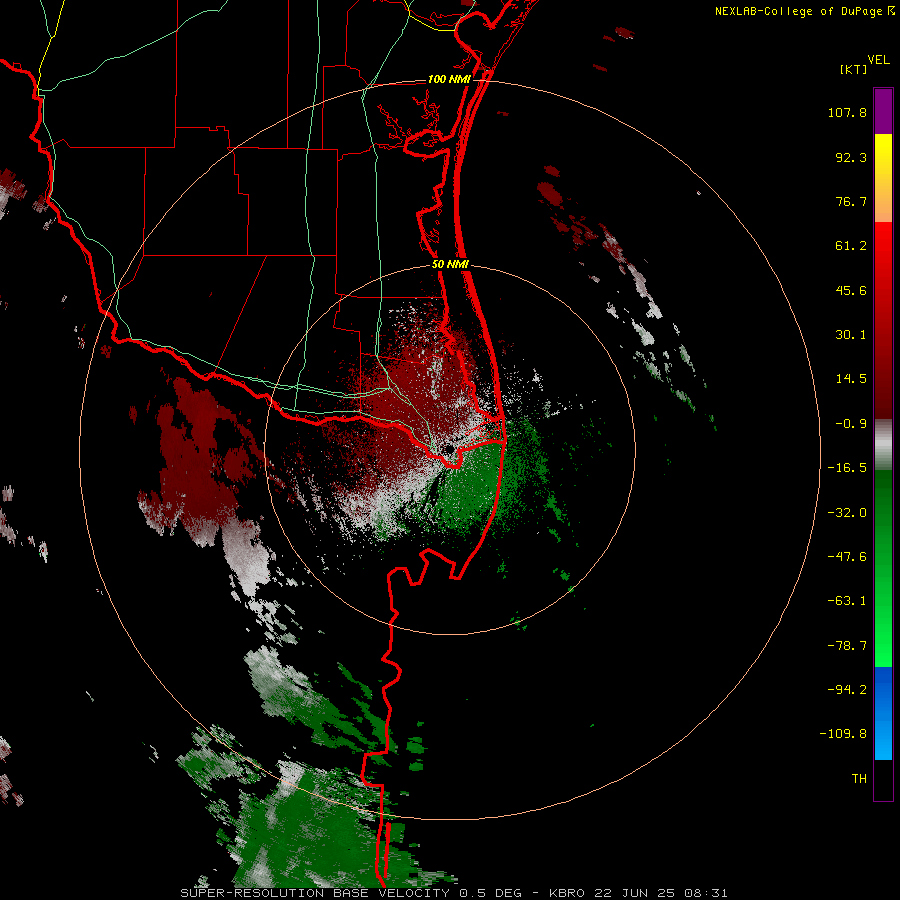
Task: Click the VEL legend title
Action: click(x=878, y=60)
